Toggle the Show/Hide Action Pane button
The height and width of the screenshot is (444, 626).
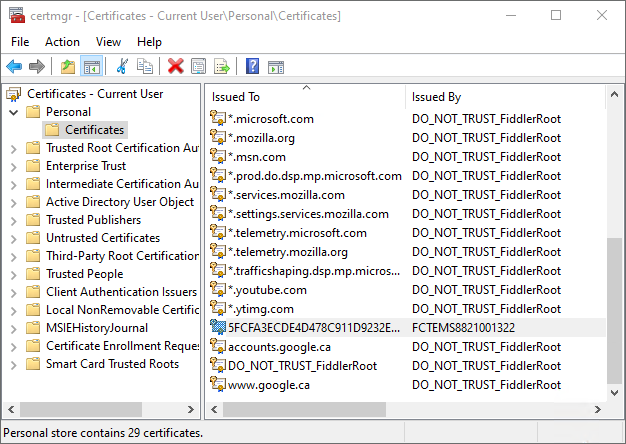275,67
